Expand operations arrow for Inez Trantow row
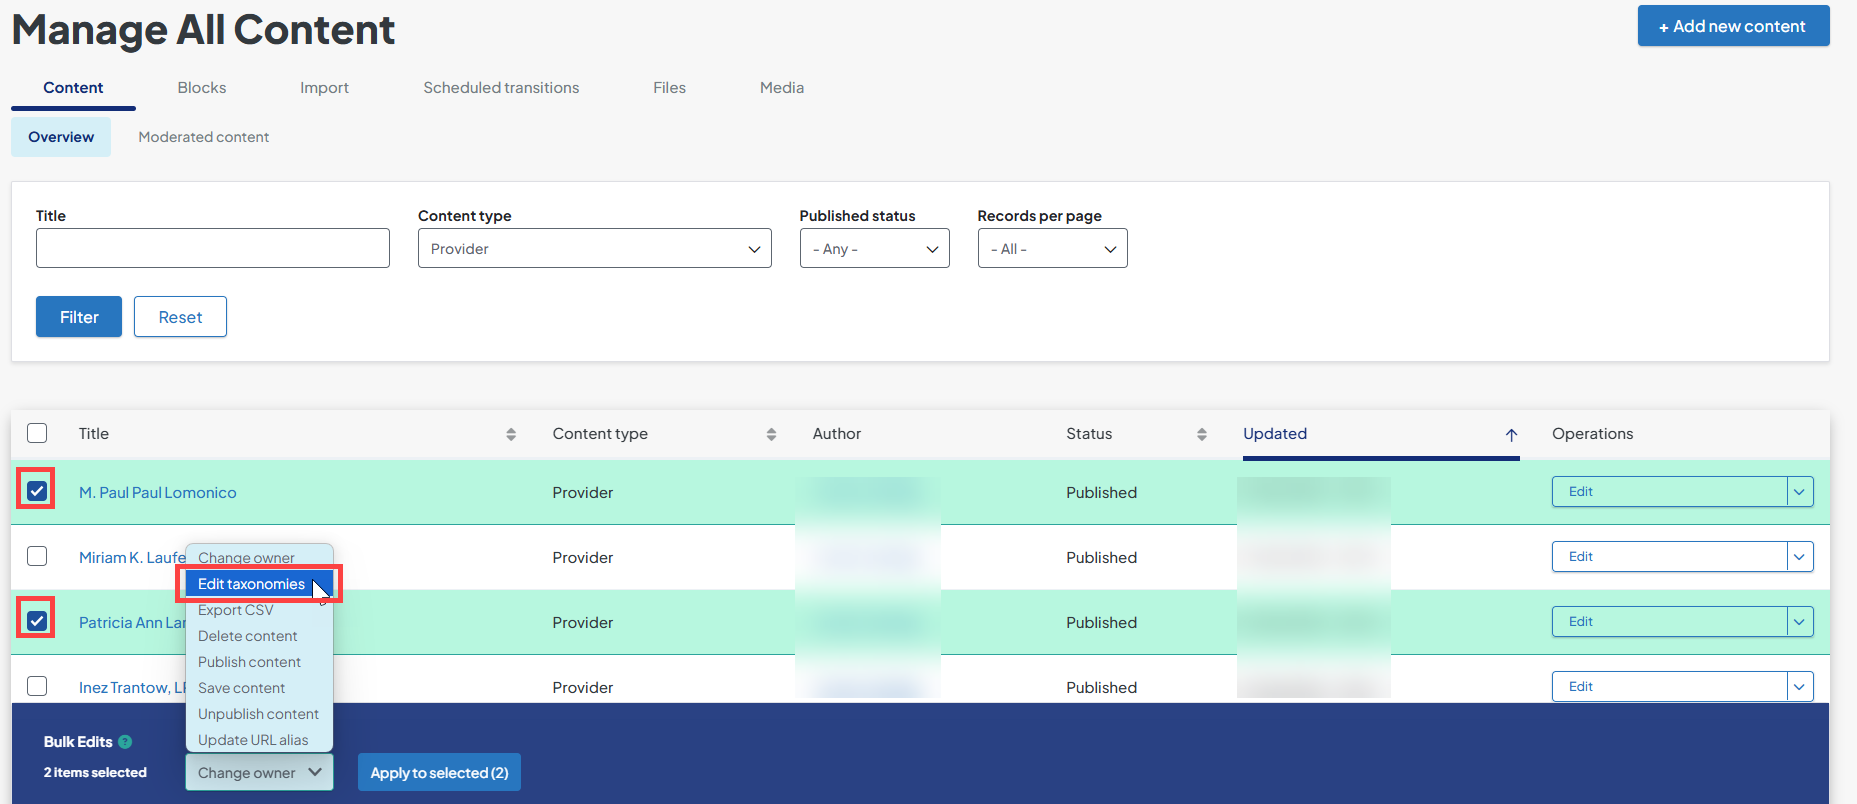The width and height of the screenshot is (1857, 804). (1800, 687)
